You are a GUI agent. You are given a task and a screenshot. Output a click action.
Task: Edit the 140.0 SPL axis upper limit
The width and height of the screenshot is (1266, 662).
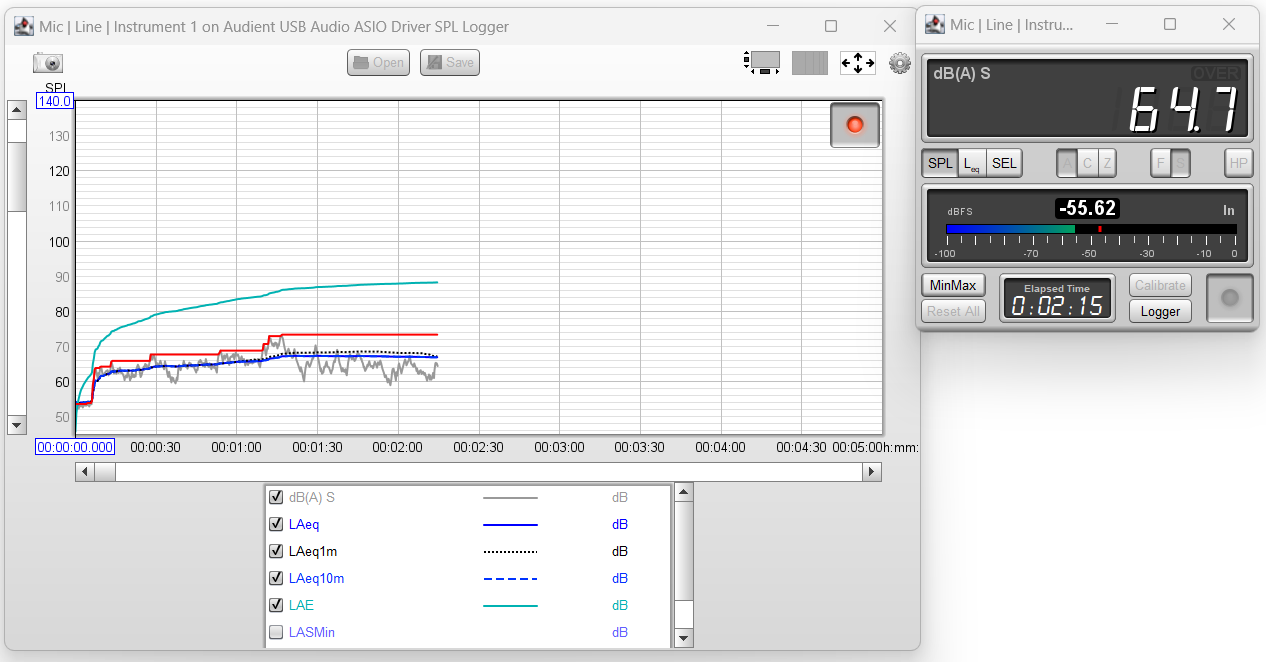tap(55, 101)
